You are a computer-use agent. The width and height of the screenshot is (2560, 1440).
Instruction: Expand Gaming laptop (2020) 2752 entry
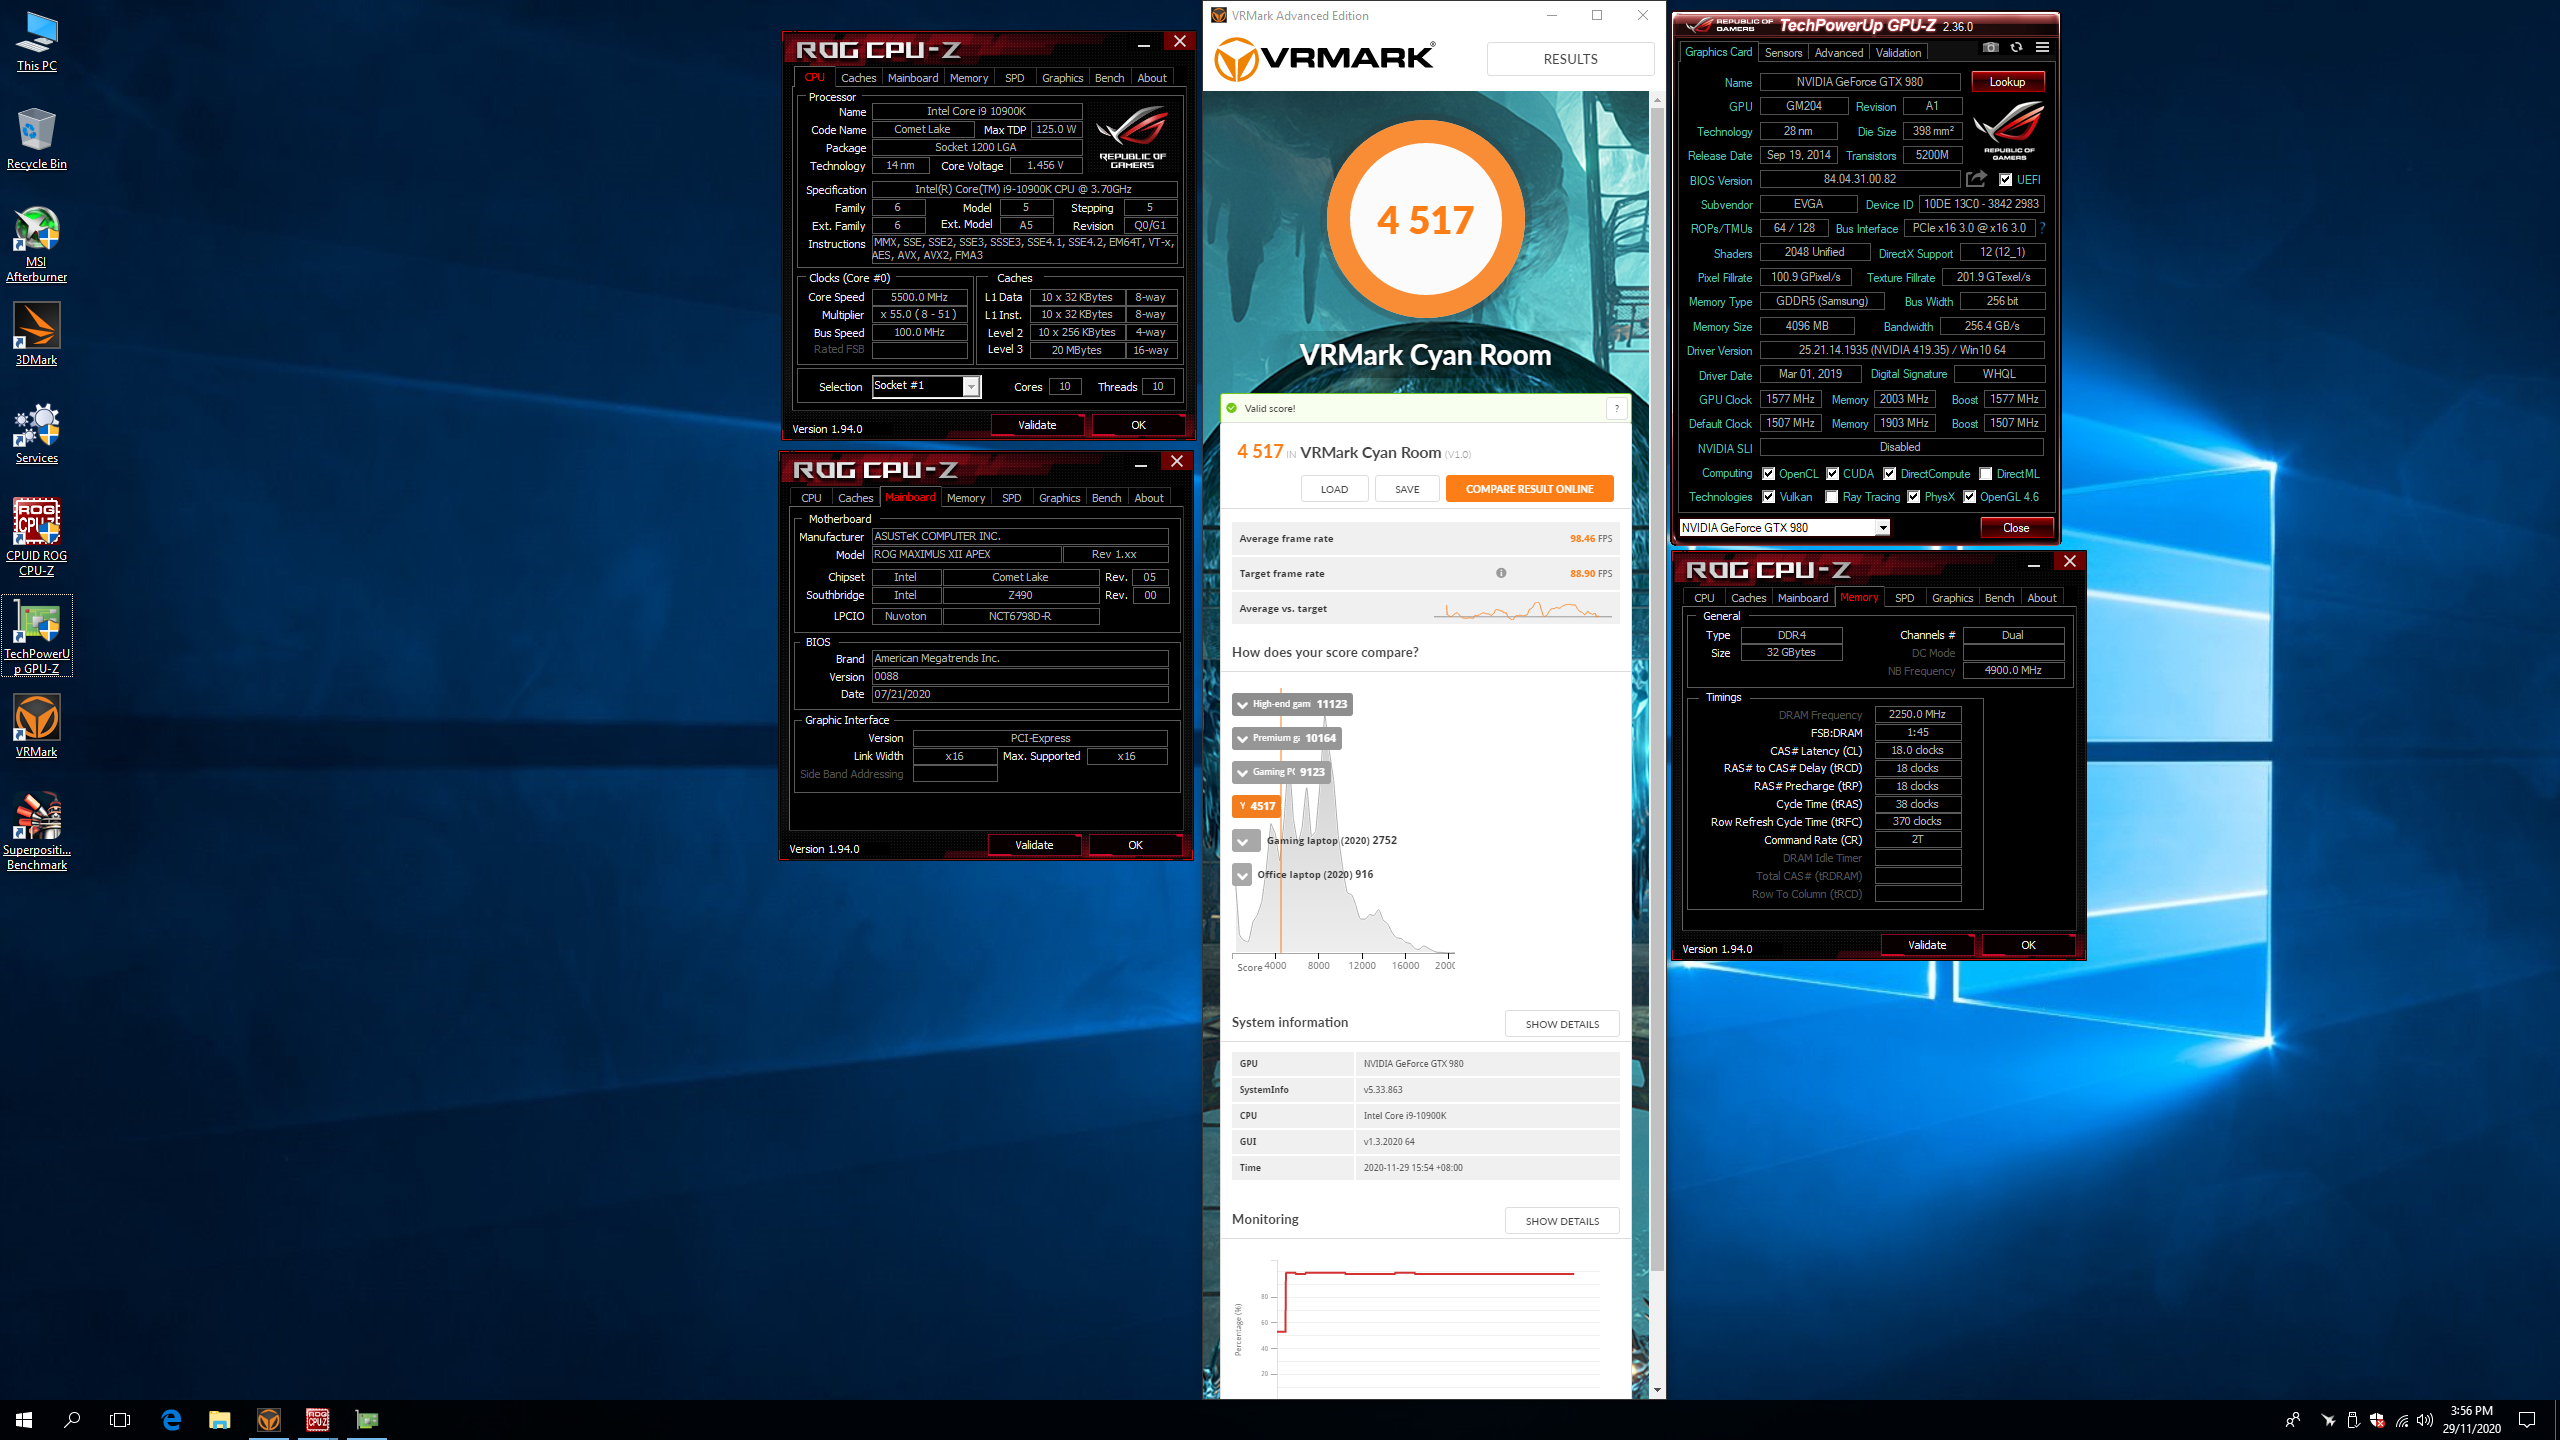(x=1246, y=841)
